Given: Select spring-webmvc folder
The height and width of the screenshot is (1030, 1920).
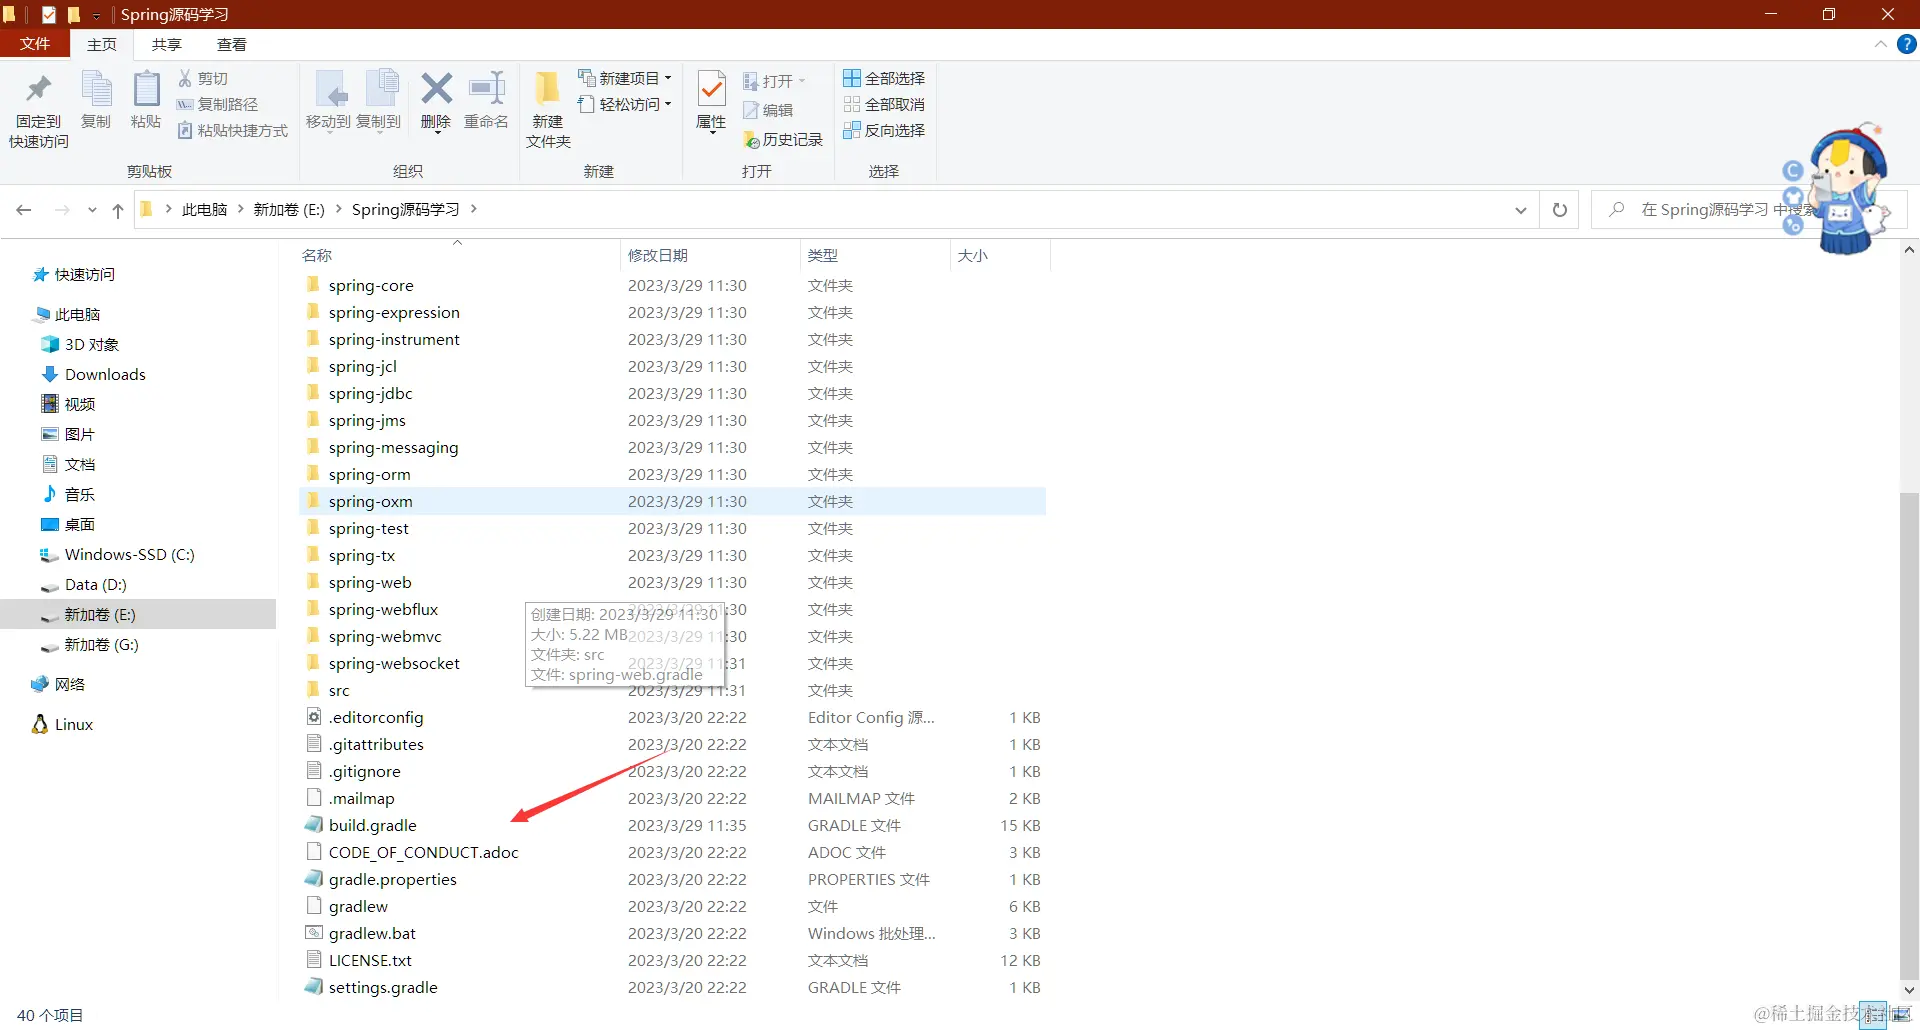Looking at the screenshot, I should (385, 636).
